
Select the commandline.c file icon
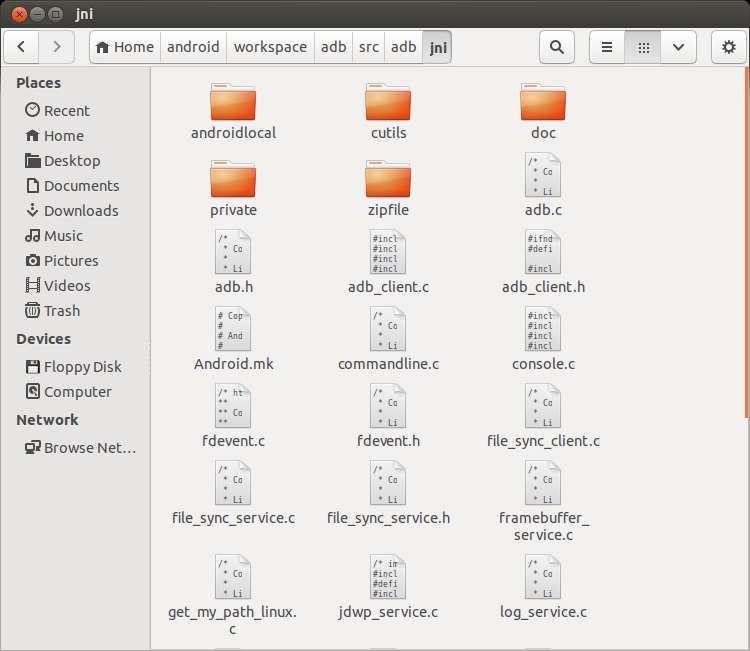coord(388,329)
